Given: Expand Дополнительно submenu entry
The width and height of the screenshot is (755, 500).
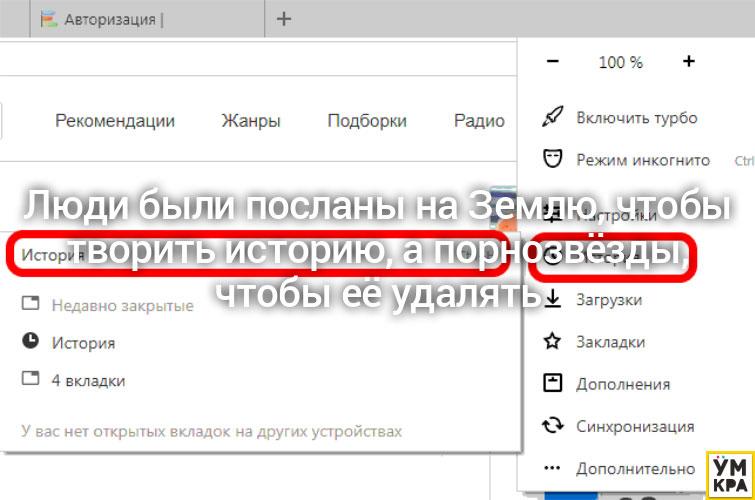Looking at the screenshot, I should coord(635,469).
